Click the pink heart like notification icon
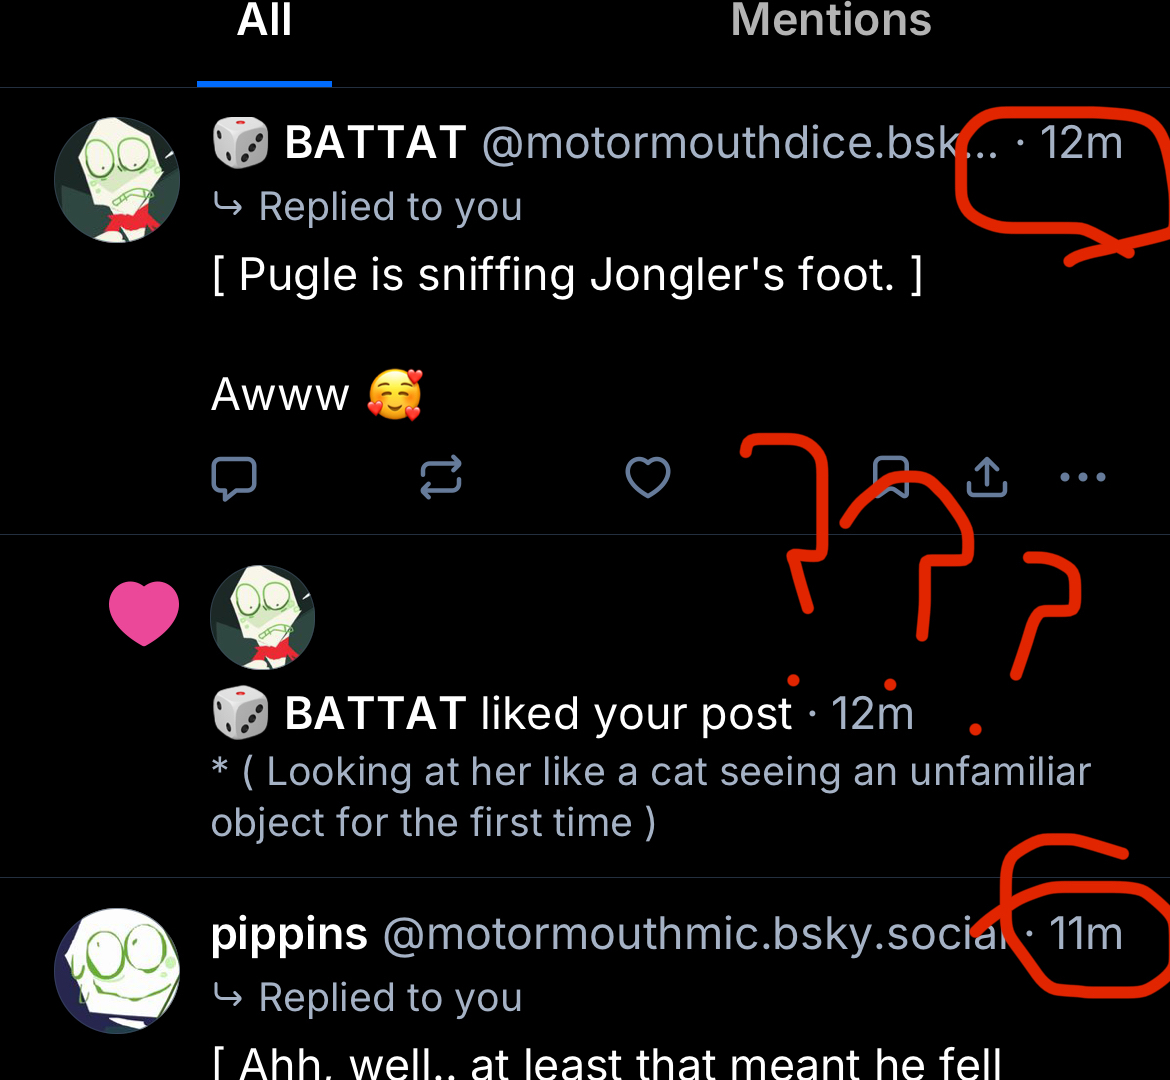Image resolution: width=1170 pixels, height=1080 pixels. [x=144, y=612]
